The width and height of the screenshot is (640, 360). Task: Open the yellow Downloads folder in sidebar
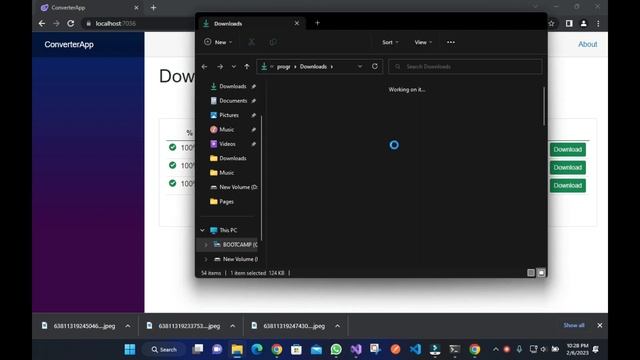coord(232,158)
